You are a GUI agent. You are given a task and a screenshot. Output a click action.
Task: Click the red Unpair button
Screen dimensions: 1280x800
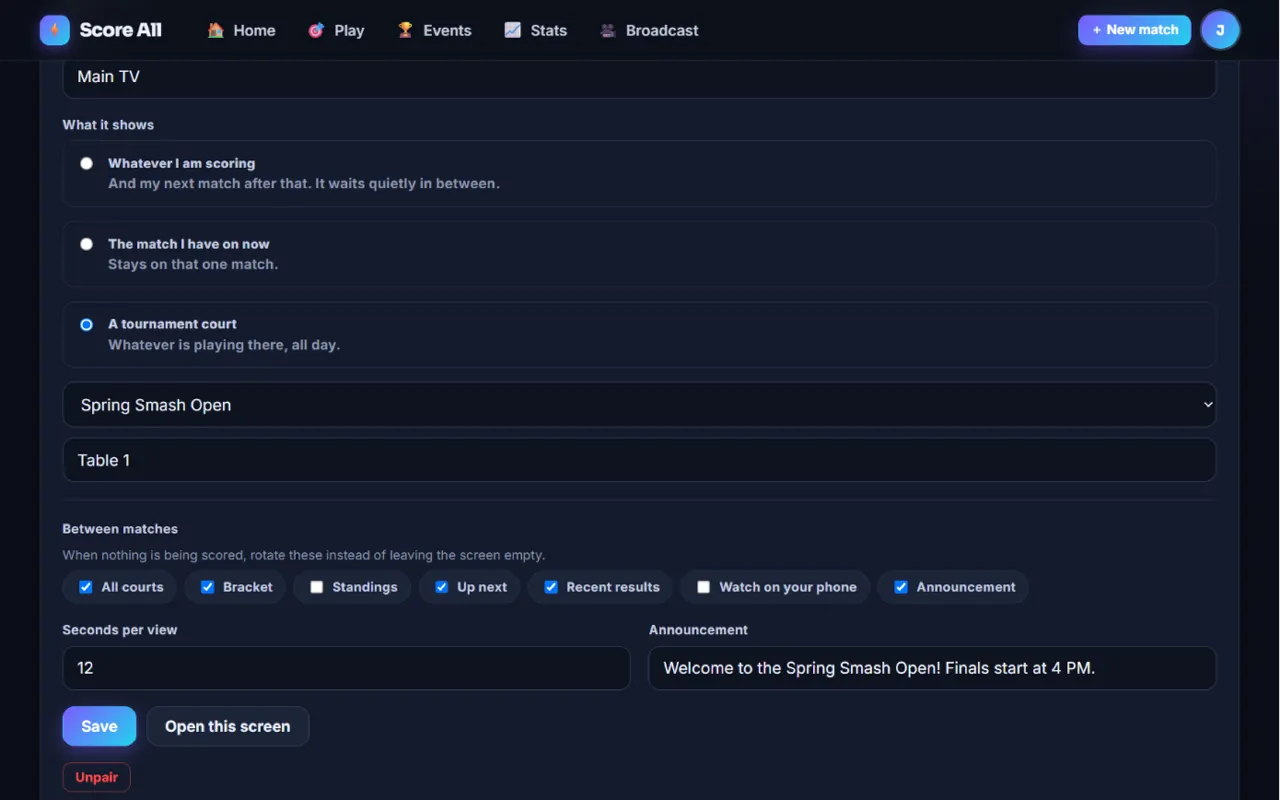click(97, 777)
